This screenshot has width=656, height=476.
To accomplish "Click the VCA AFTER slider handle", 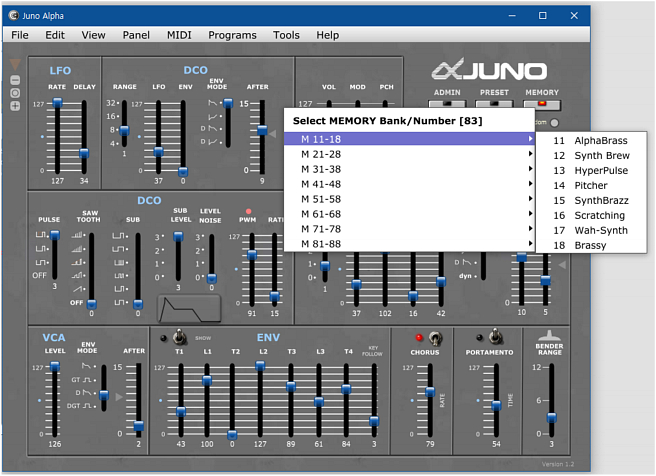I will click(x=138, y=426).
